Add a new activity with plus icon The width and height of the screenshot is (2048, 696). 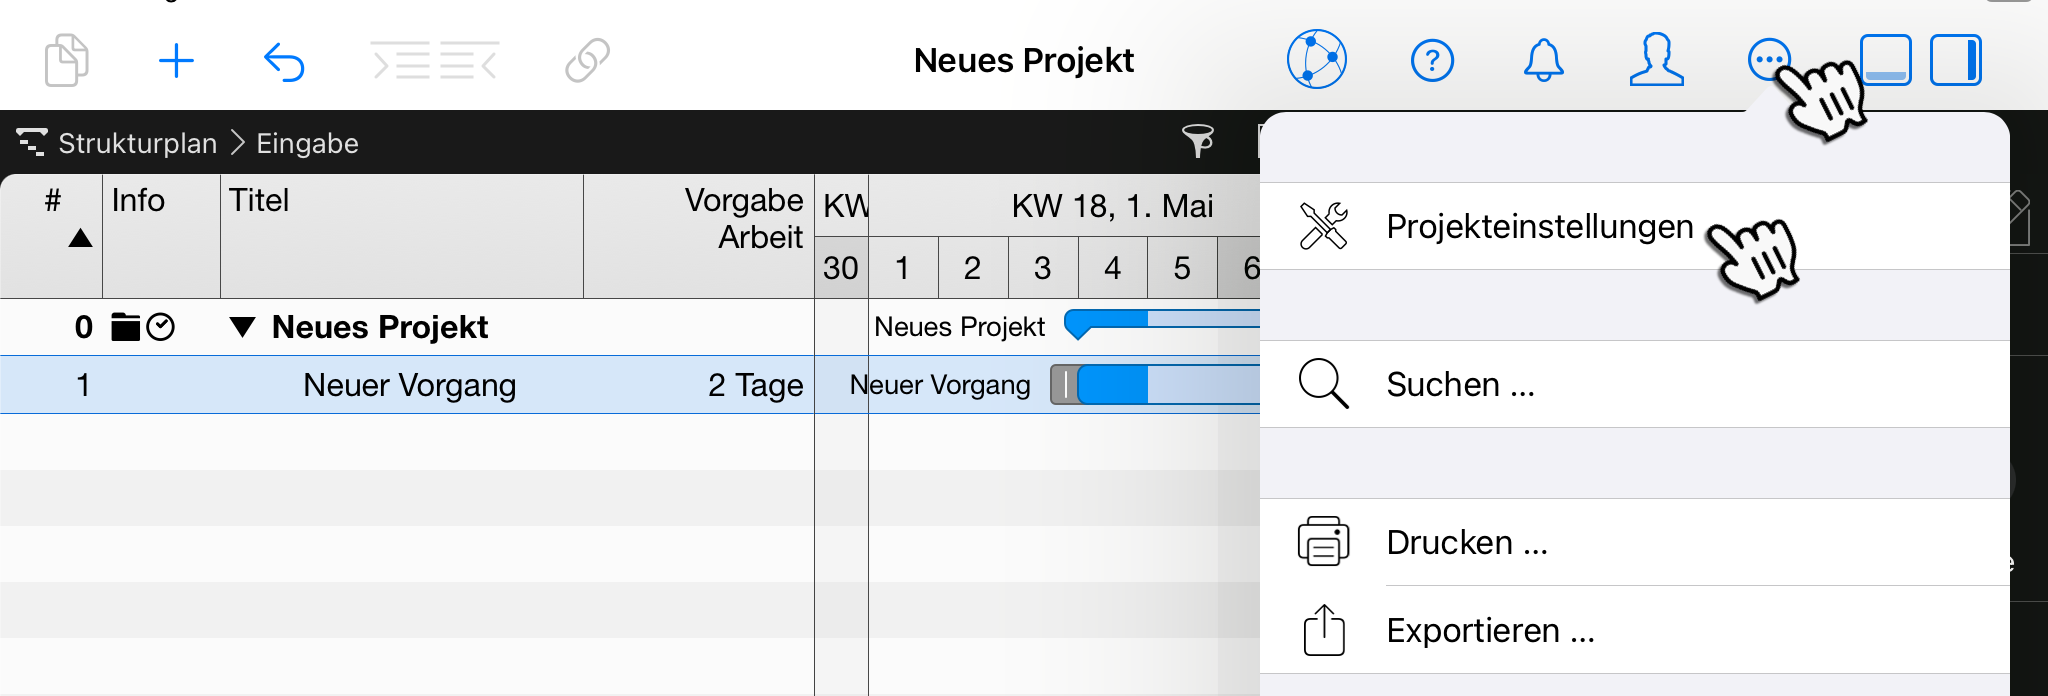coord(176,61)
